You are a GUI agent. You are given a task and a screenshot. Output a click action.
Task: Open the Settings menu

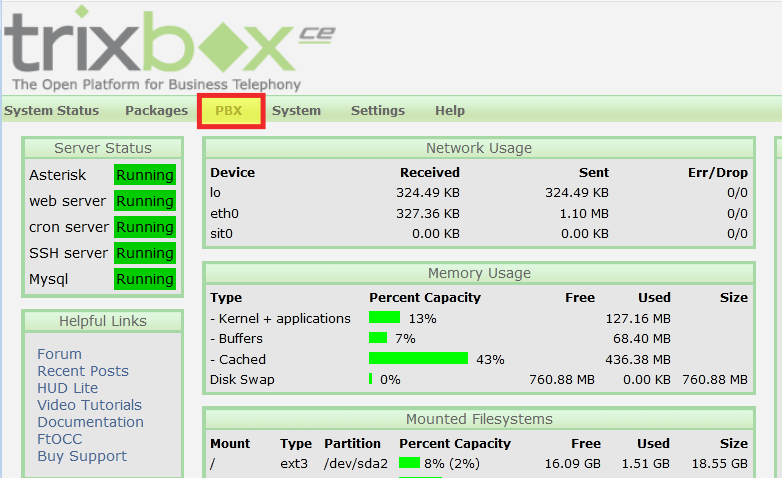coord(378,110)
